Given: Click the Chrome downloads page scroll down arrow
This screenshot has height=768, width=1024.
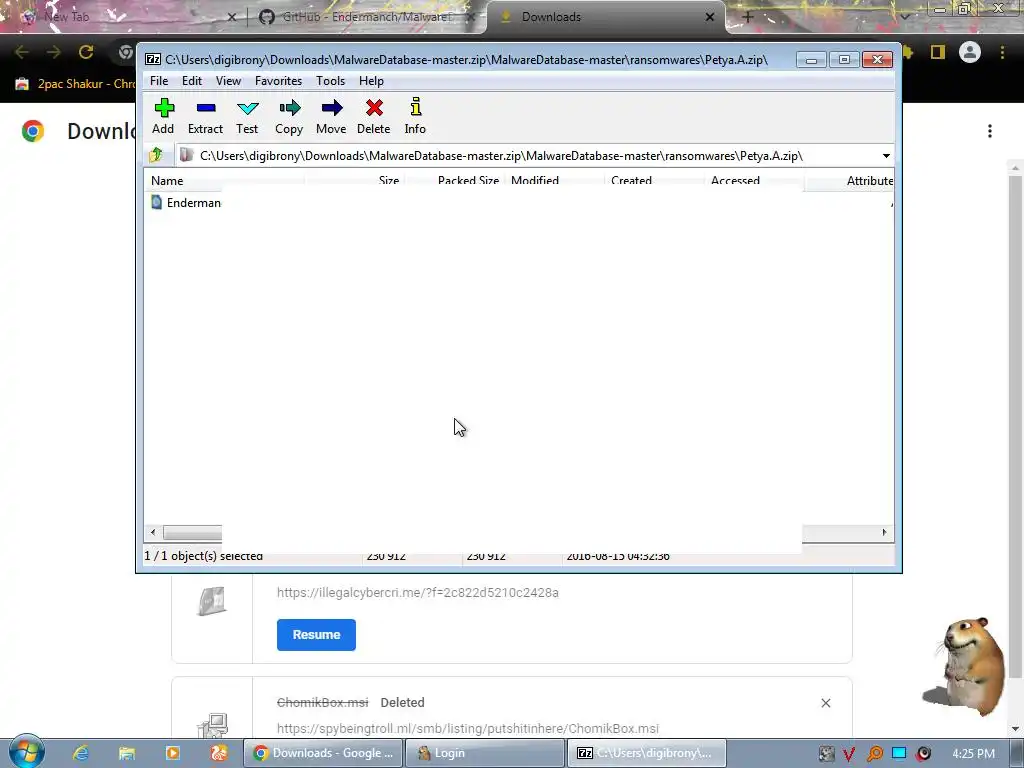Looking at the screenshot, I should [x=1015, y=728].
